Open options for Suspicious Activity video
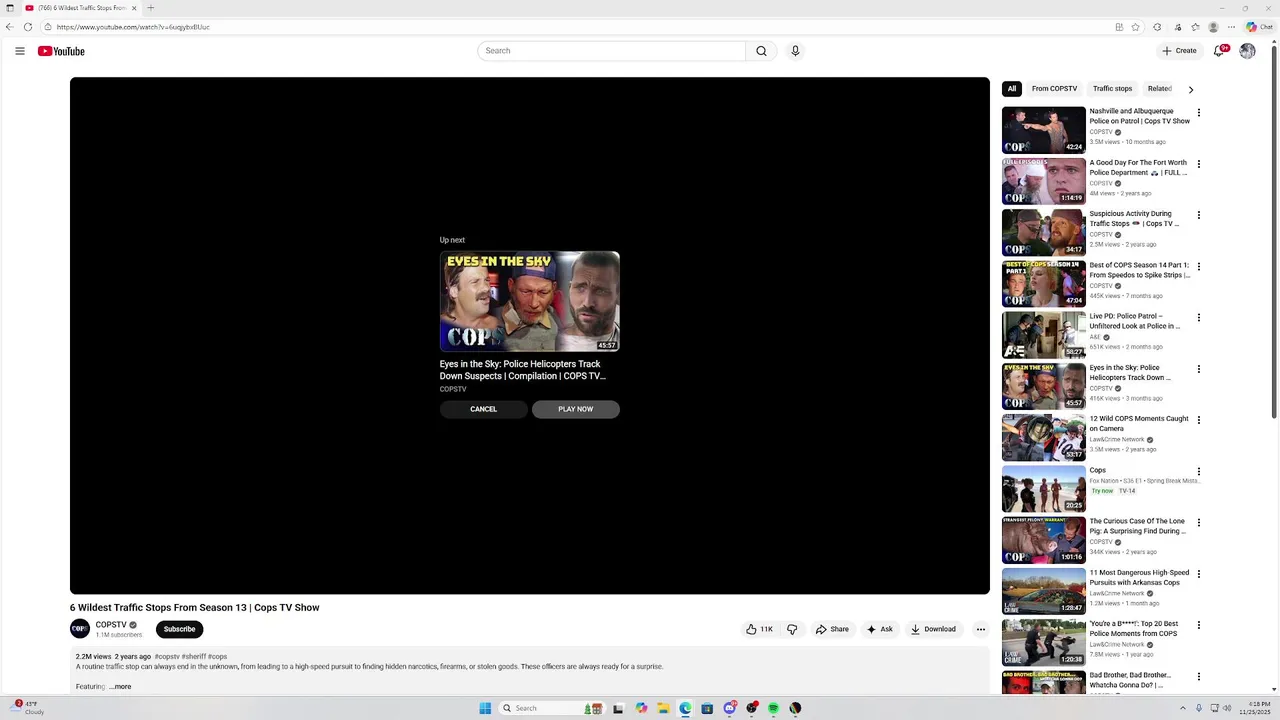The width and height of the screenshot is (1280, 720). [1199, 215]
